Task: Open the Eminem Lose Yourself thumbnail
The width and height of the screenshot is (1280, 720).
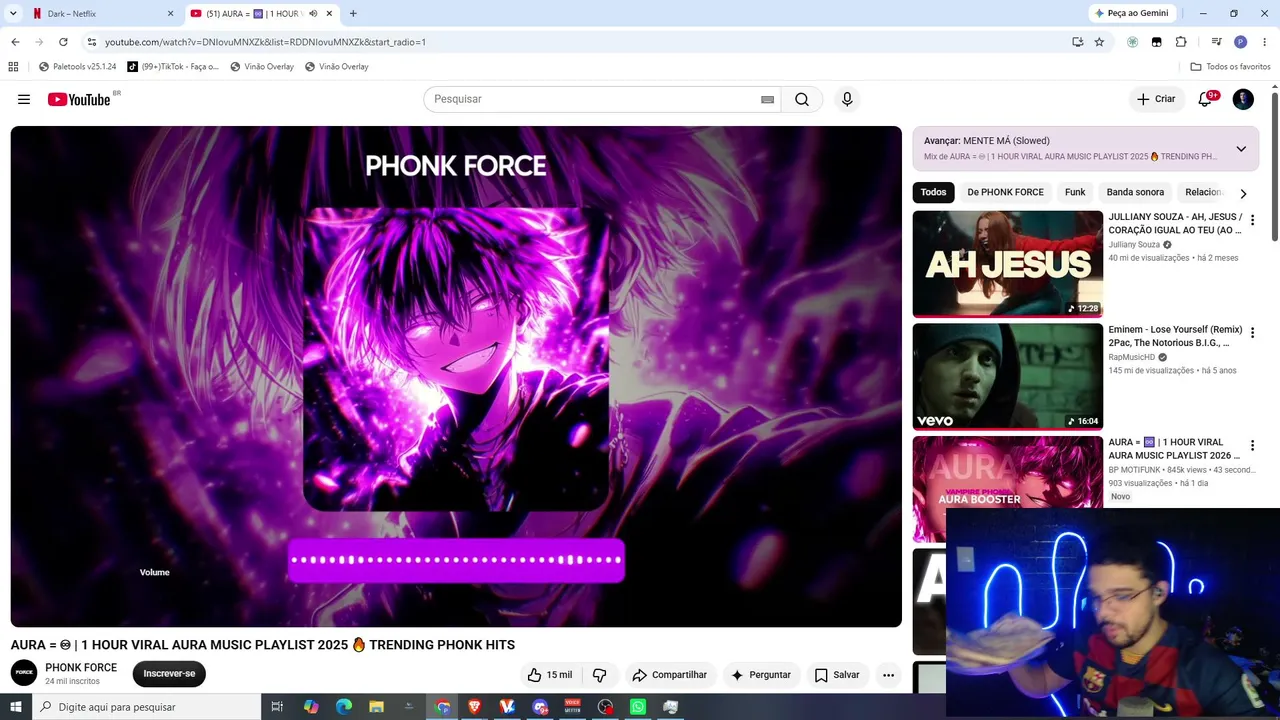Action: [1007, 377]
